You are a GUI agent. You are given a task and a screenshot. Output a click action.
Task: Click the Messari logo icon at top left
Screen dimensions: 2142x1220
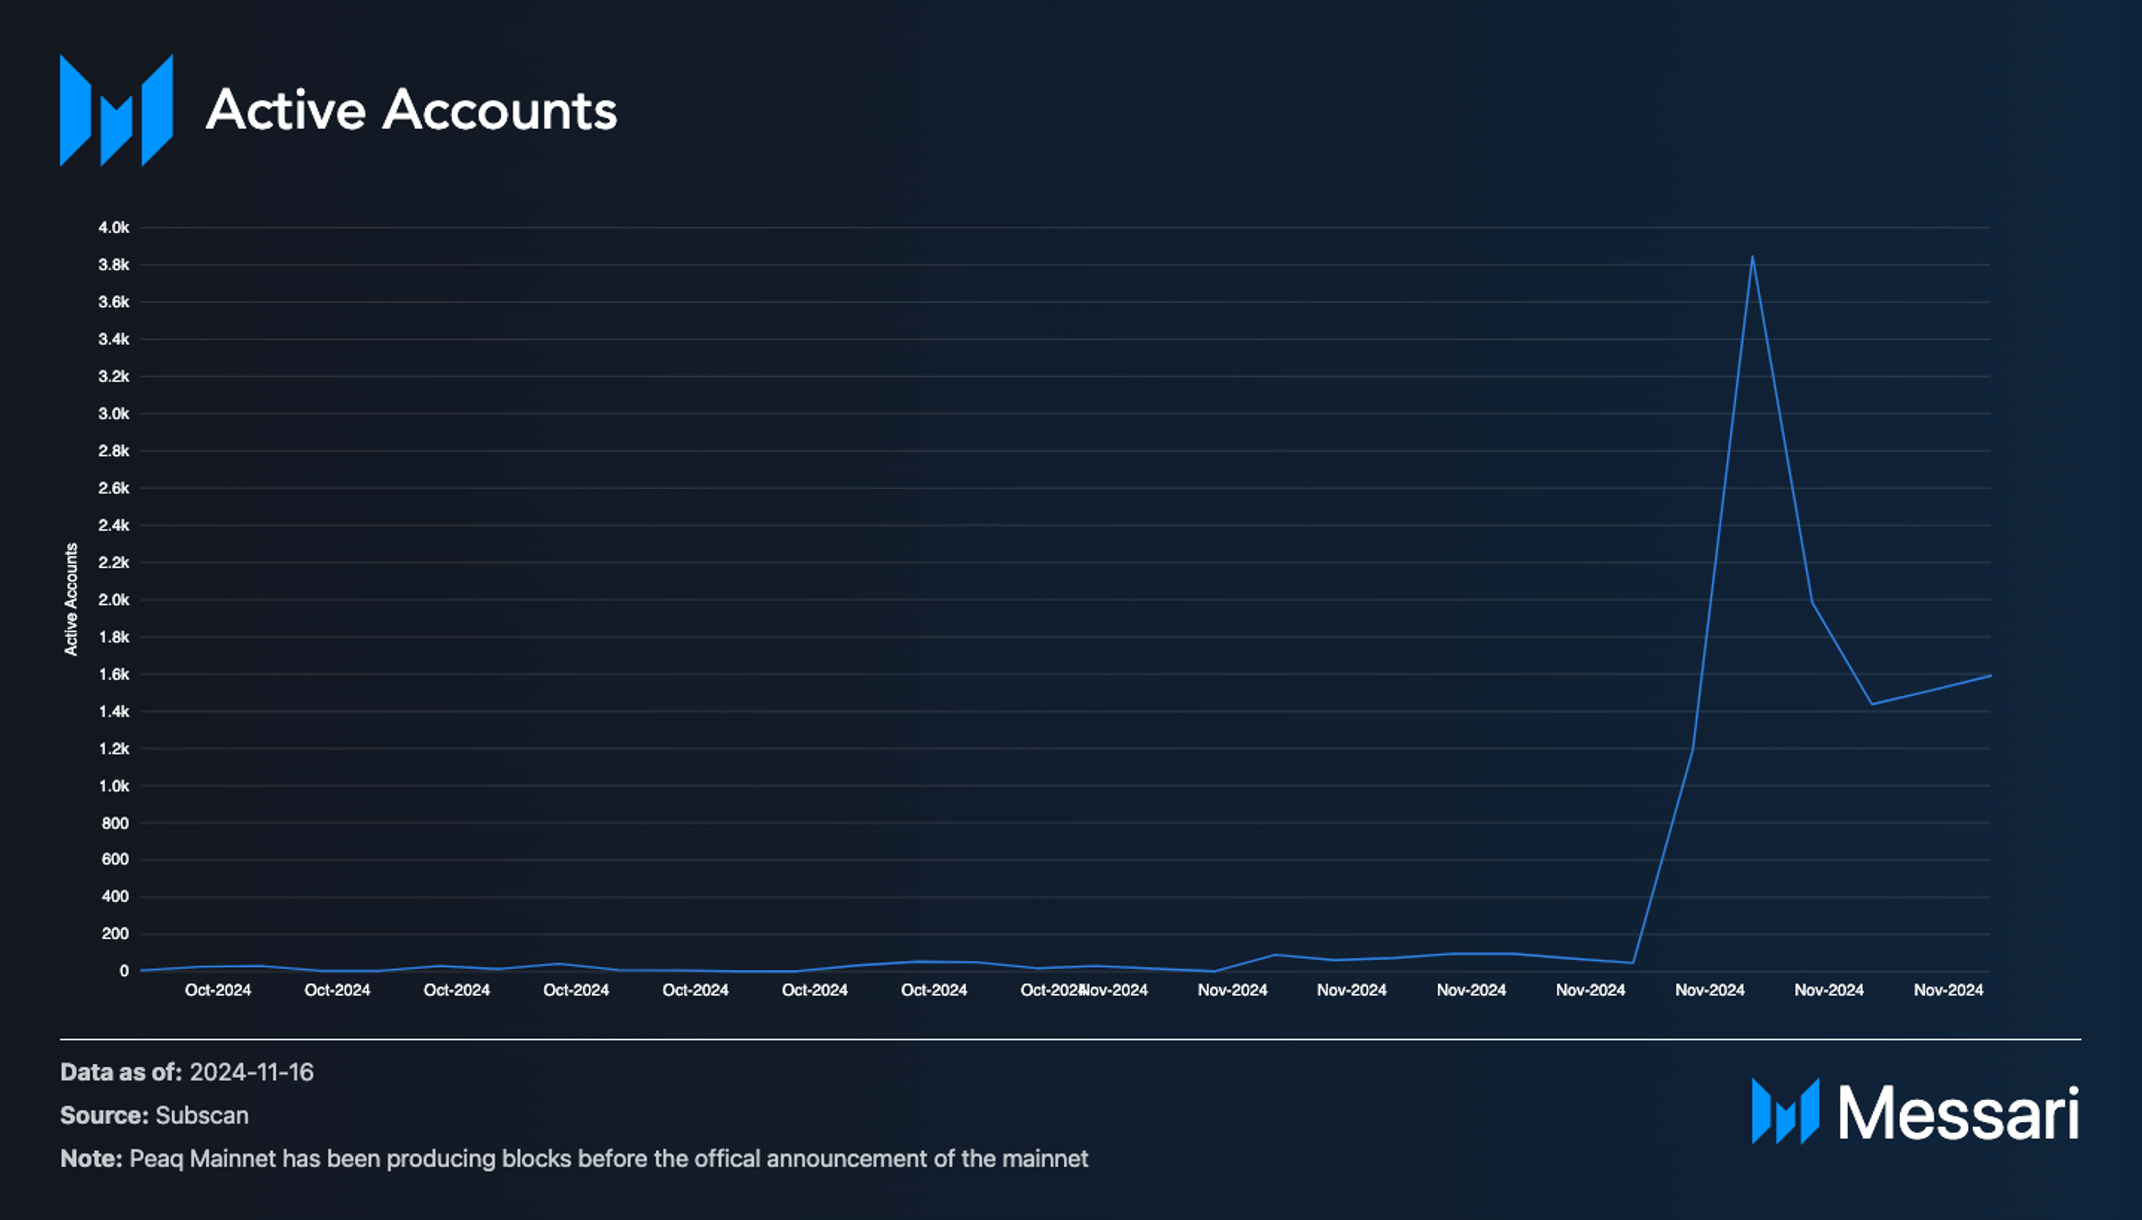116,110
